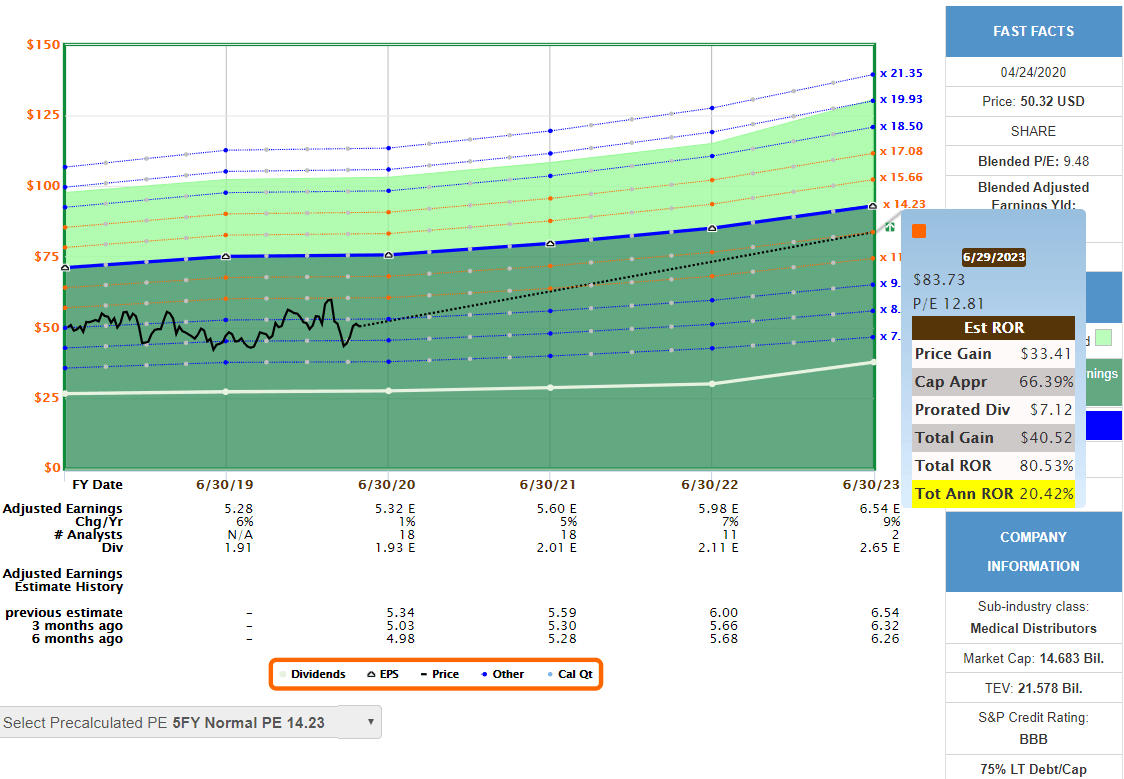Click EPS triangle marker at 6/30/19
The width and height of the screenshot is (1124, 779).
[x=226, y=256]
